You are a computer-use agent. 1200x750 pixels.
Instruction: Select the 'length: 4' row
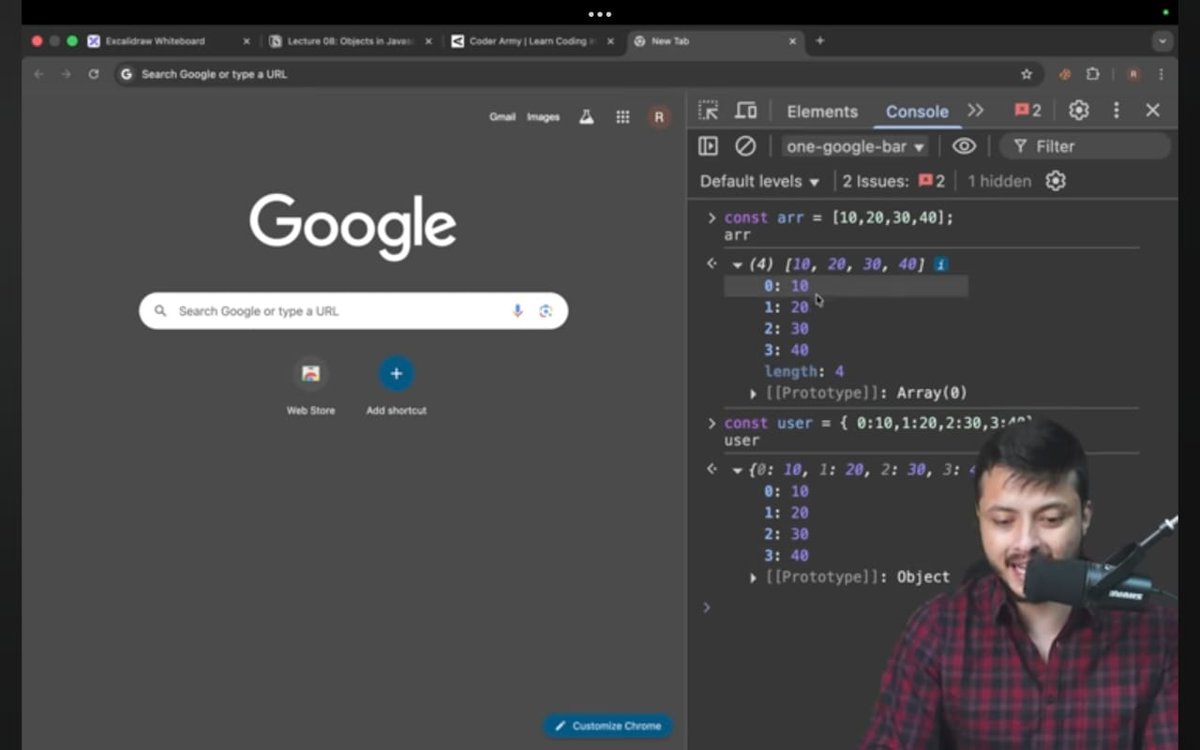point(804,372)
